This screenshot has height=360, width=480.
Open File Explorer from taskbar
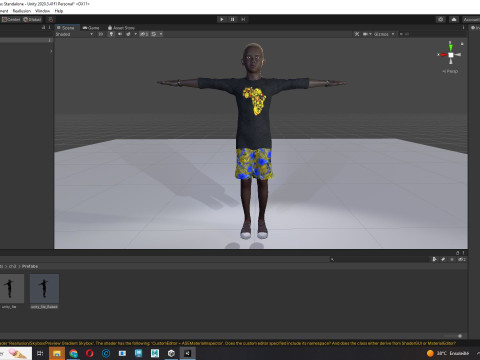click(x=57, y=353)
